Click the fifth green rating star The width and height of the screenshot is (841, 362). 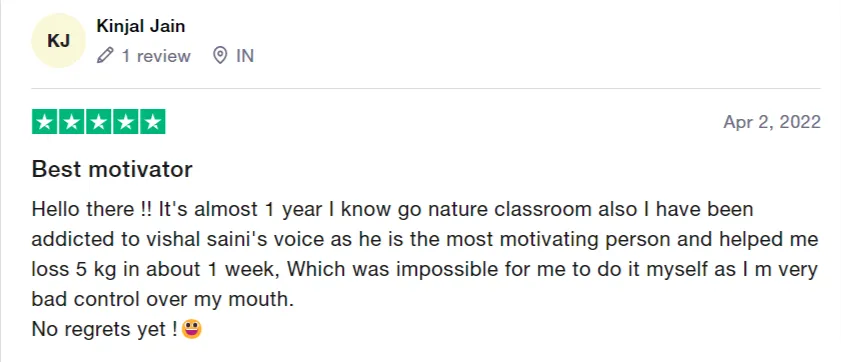coord(152,122)
